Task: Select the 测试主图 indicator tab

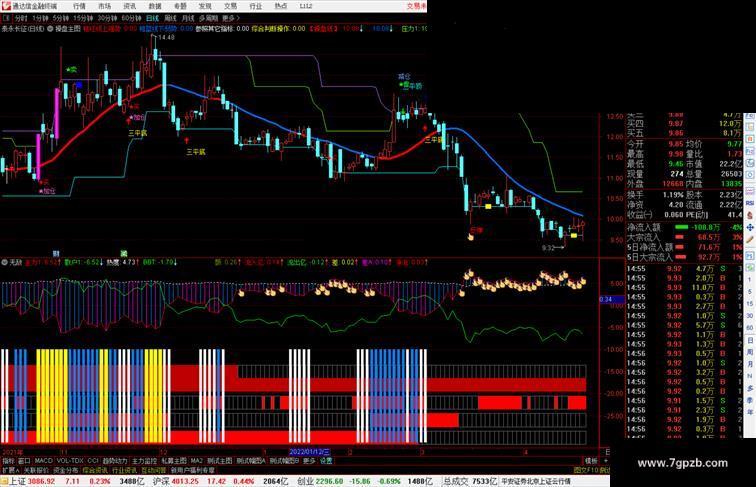Action: [x=219, y=461]
